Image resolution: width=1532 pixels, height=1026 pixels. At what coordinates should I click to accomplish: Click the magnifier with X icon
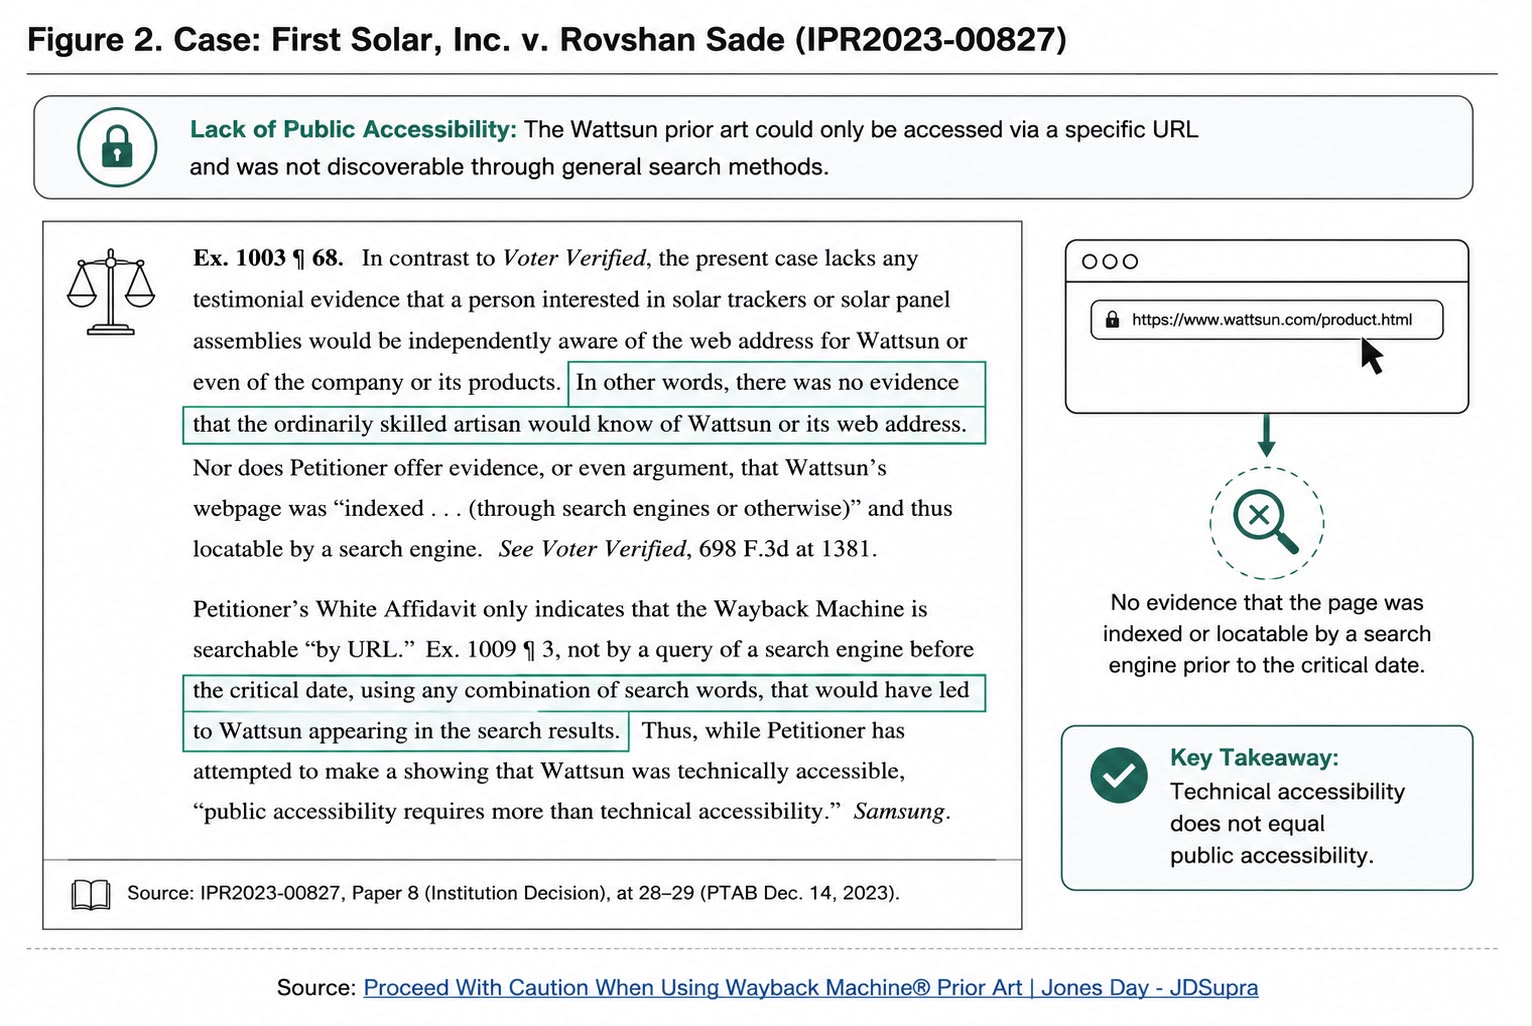coord(1265,521)
